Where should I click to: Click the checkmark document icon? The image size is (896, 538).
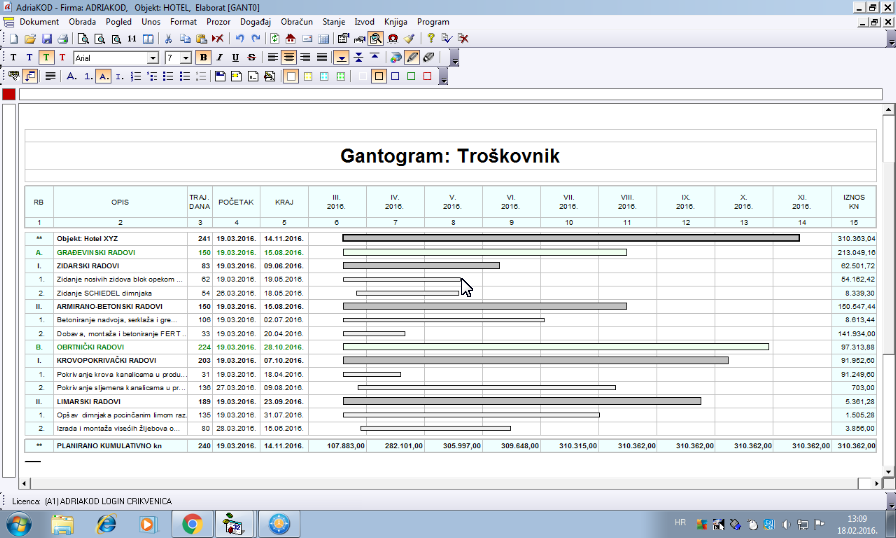[x=447, y=39]
